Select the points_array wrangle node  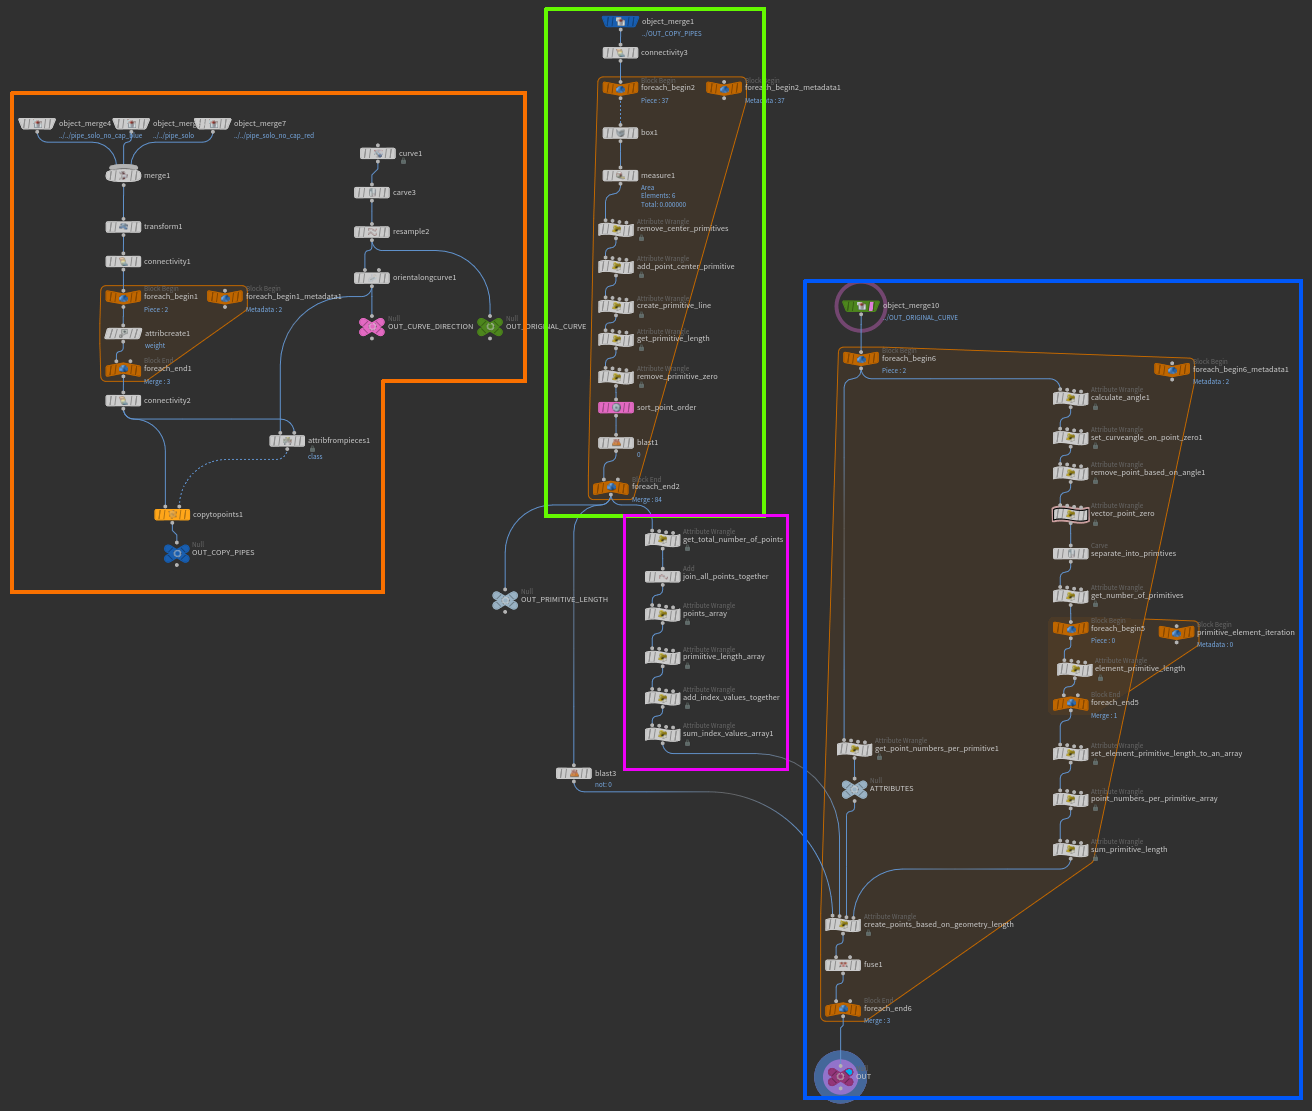[662, 614]
